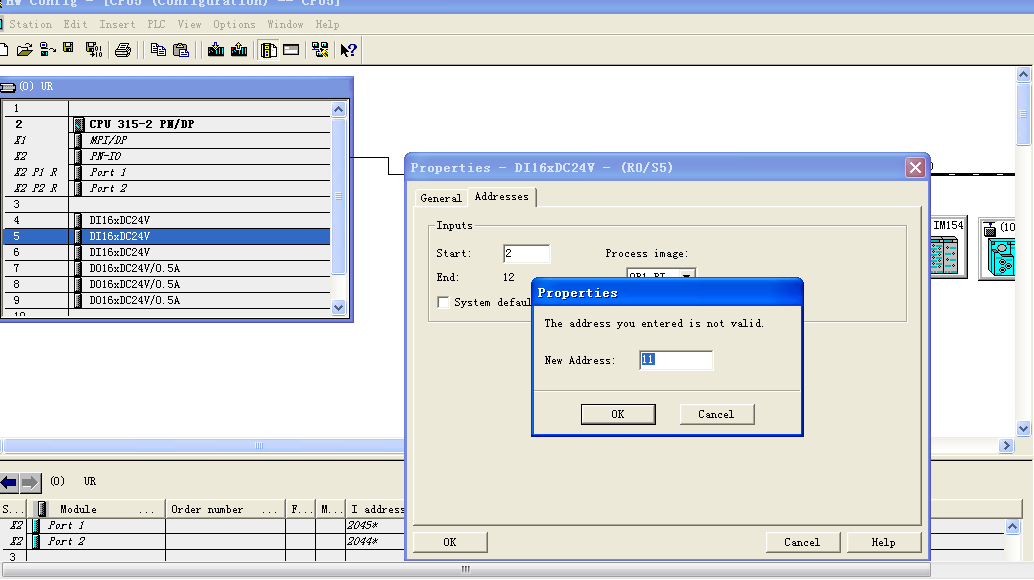1034x580 pixels.
Task: Open the PLC menu
Action: pos(156,24)
